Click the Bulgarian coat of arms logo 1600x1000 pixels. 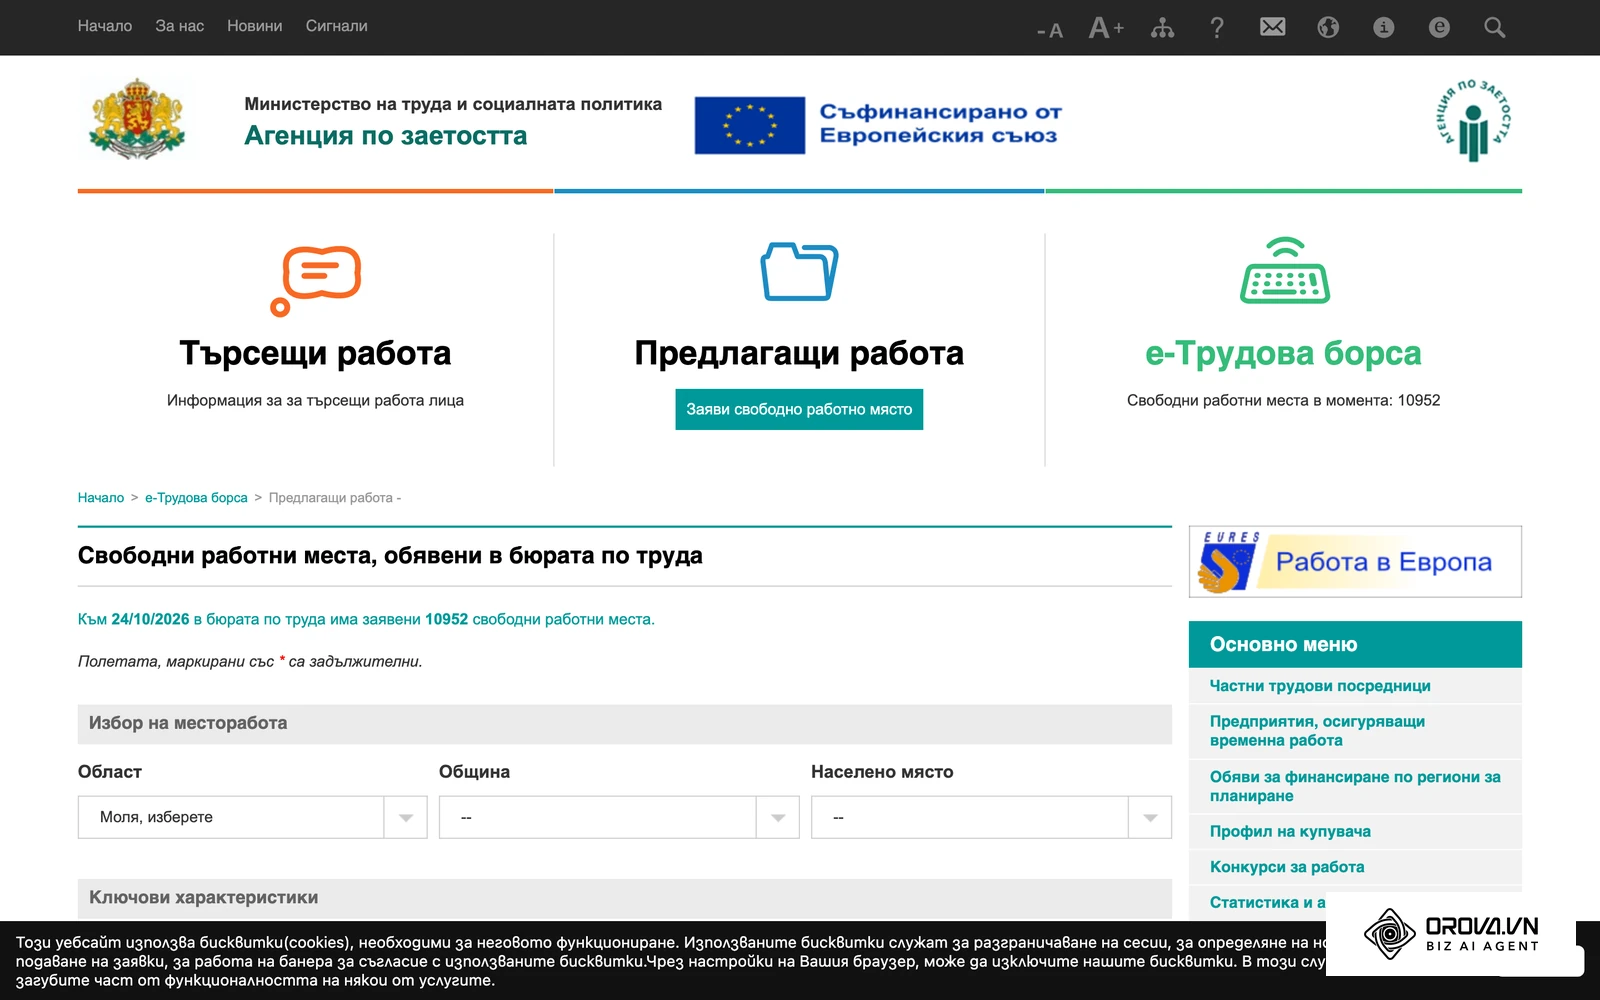click(137, 119)
